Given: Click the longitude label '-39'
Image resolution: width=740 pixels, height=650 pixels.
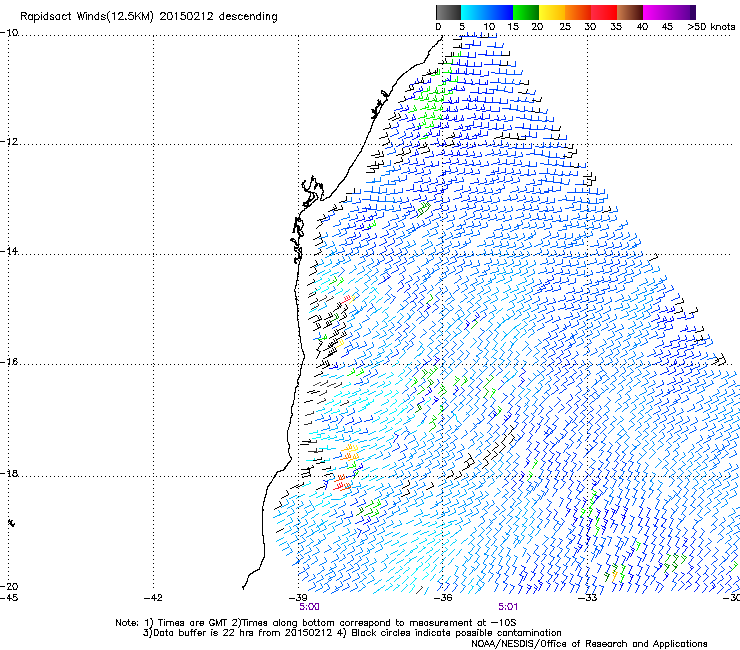Looking at the screenshot, I should [298, 598].
